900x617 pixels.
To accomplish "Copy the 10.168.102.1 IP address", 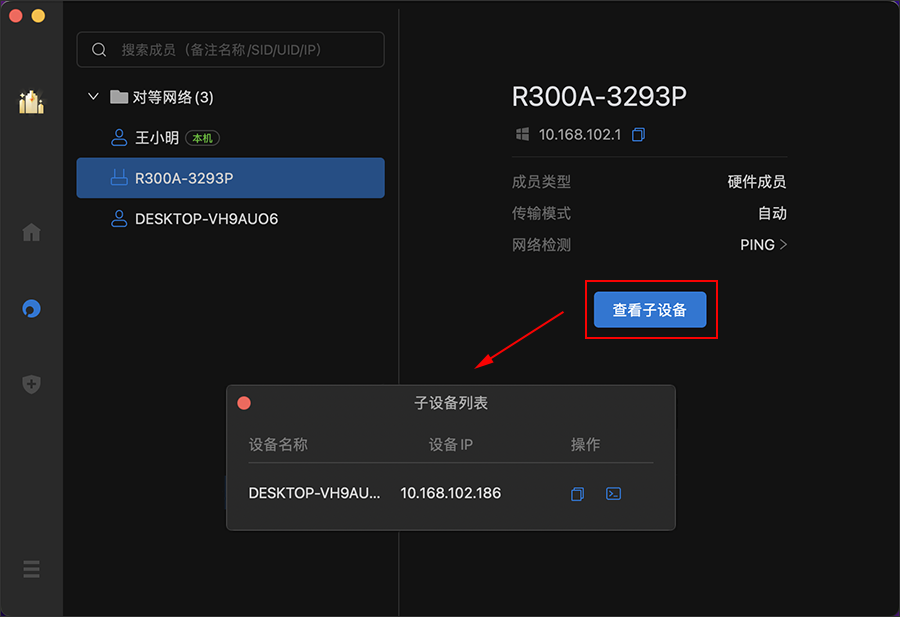I will click(x=639, y=134).
